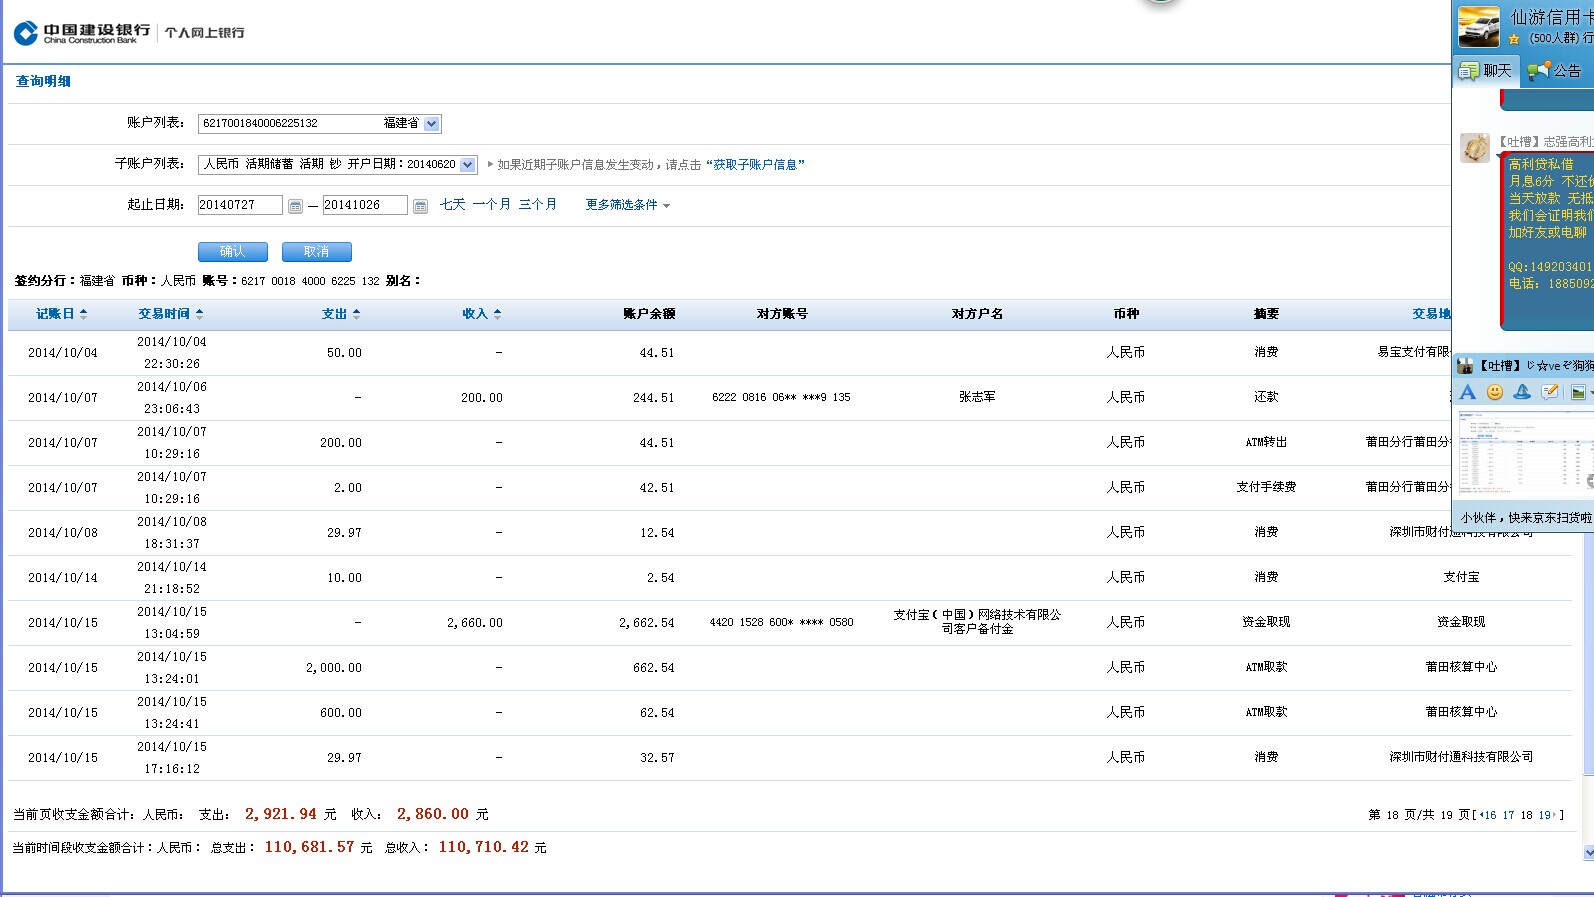Select the 一个月 quick date range

pos(492,205)
